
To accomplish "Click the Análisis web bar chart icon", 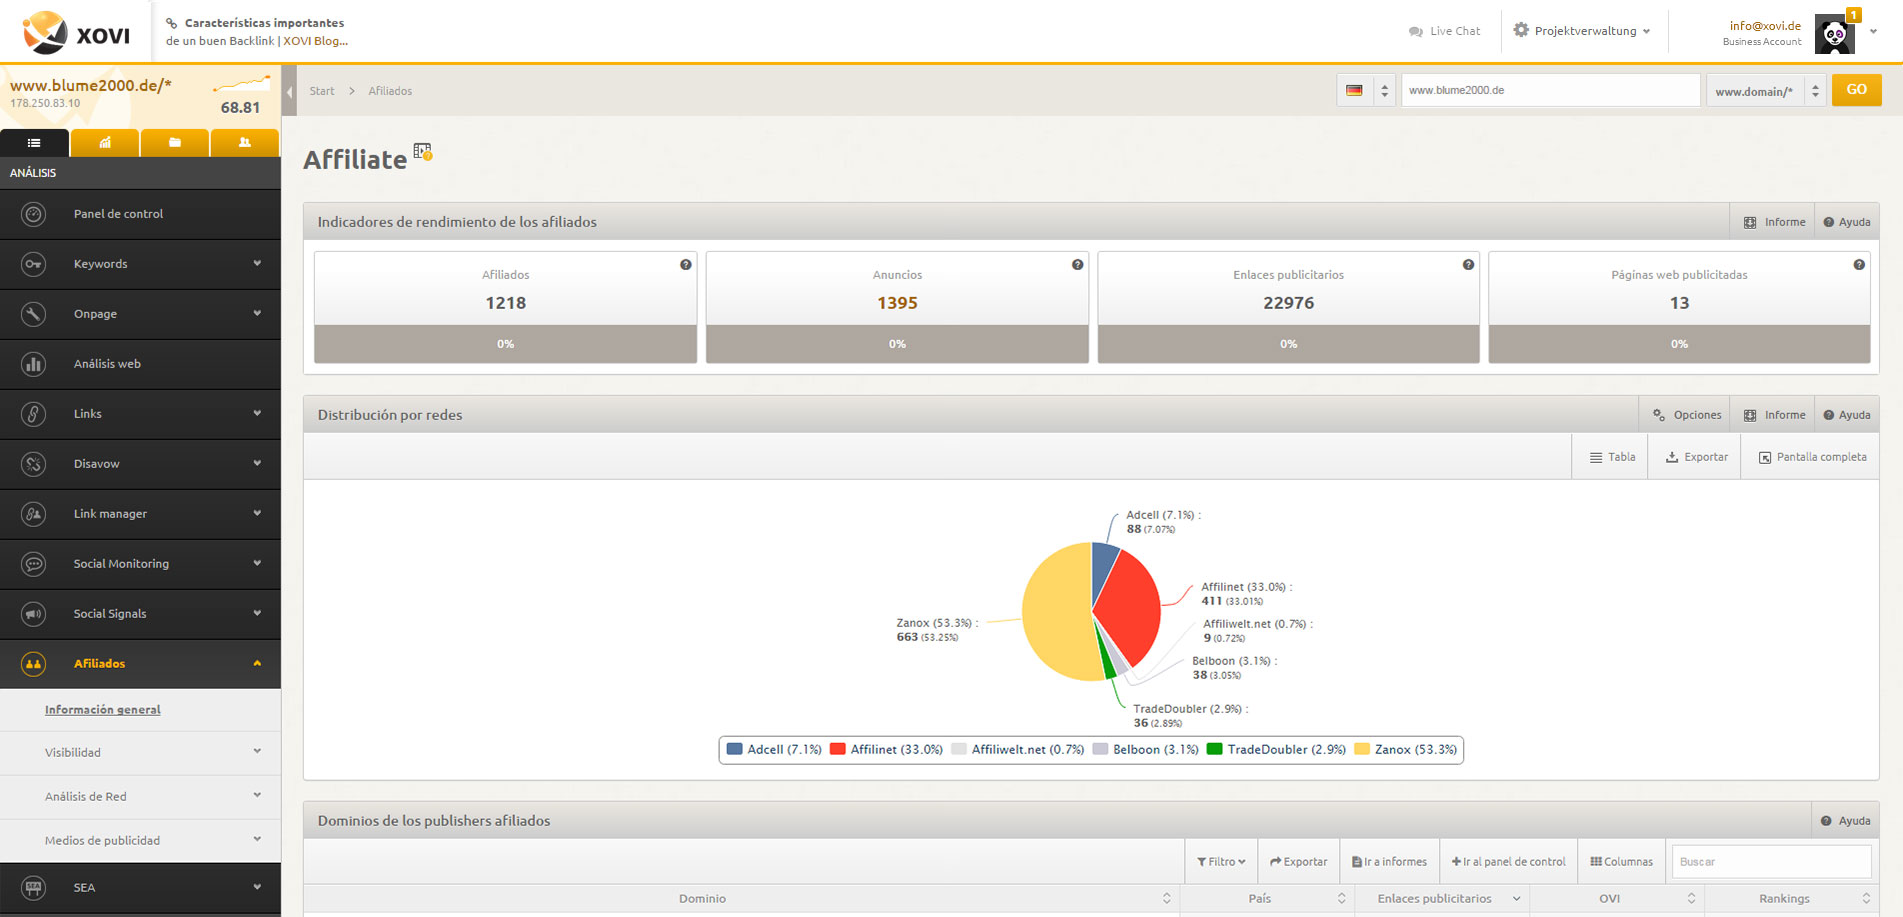I will point(34,364).
